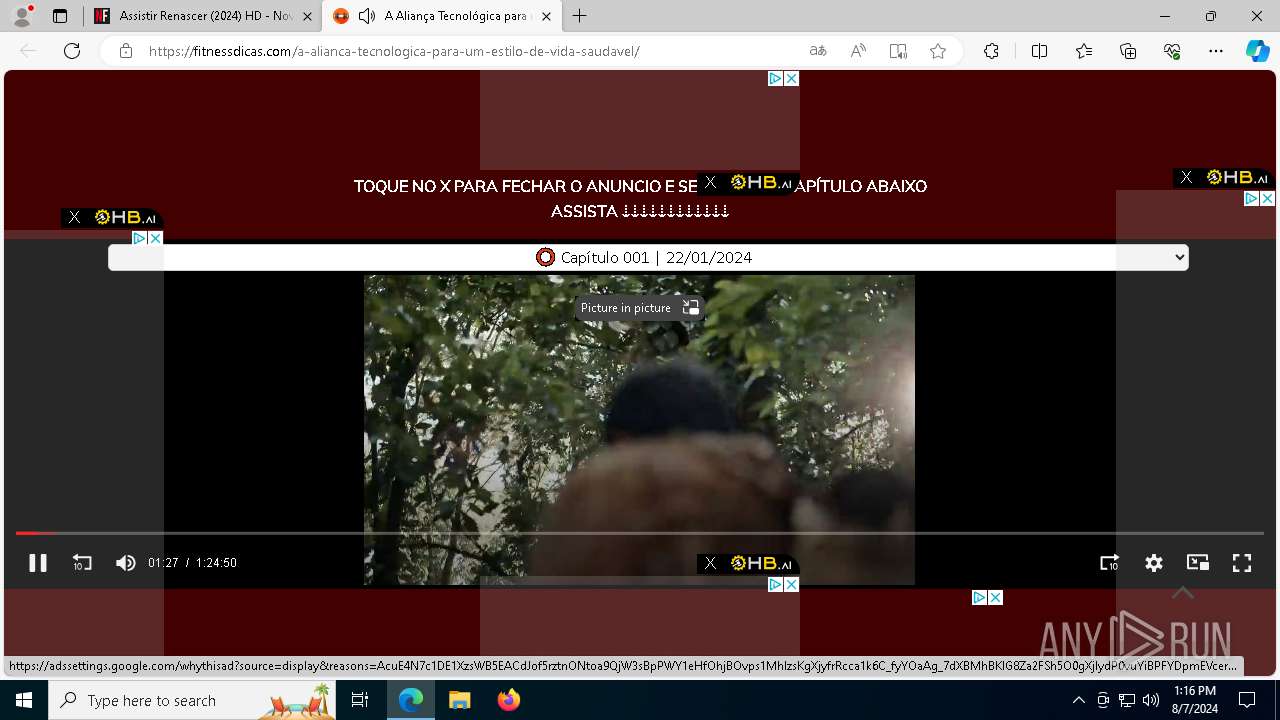Skip forward 10 seconds in video
This screenshot has width=1280, height=720.
(1109, 563)
